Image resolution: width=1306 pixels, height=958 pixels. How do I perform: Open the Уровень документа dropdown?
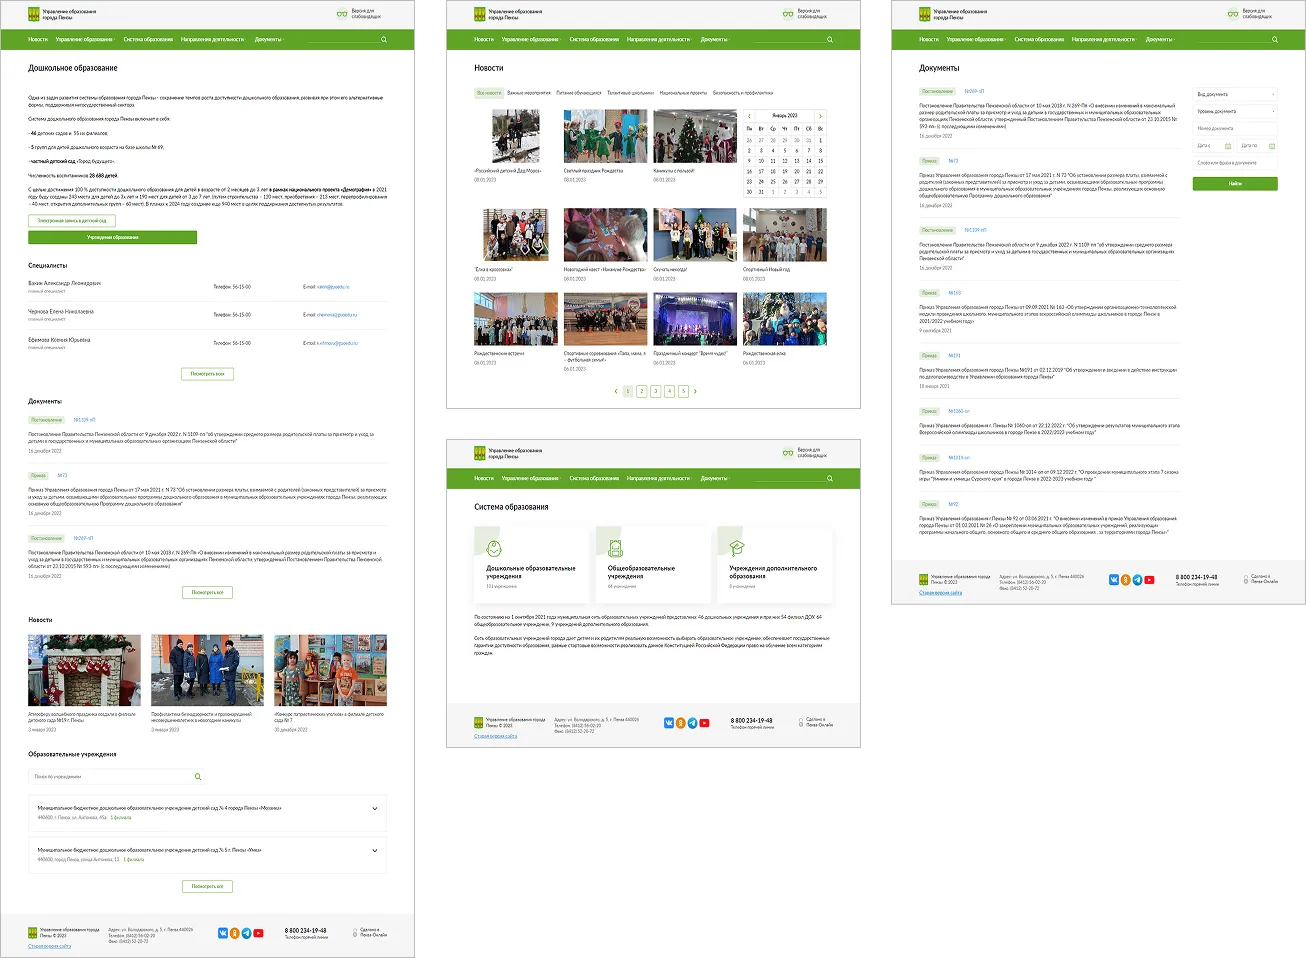(x=1235, y=111)
